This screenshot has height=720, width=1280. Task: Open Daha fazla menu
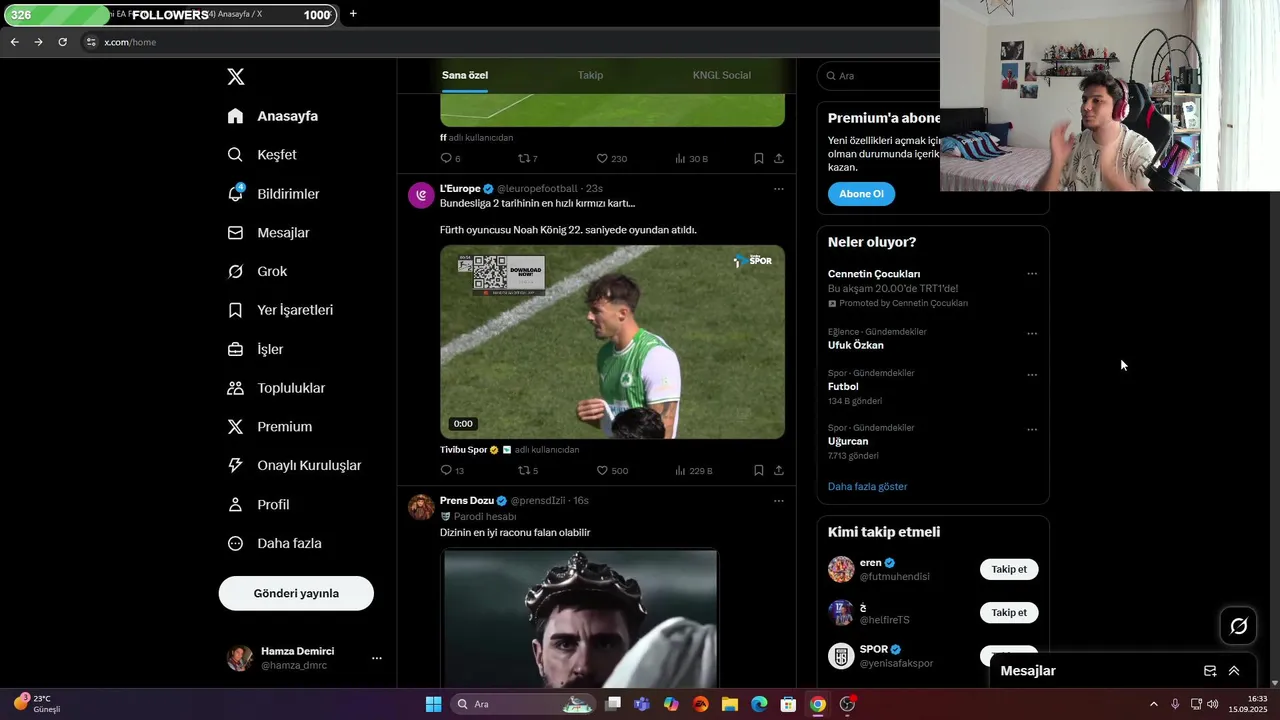[x=274, y=544]
